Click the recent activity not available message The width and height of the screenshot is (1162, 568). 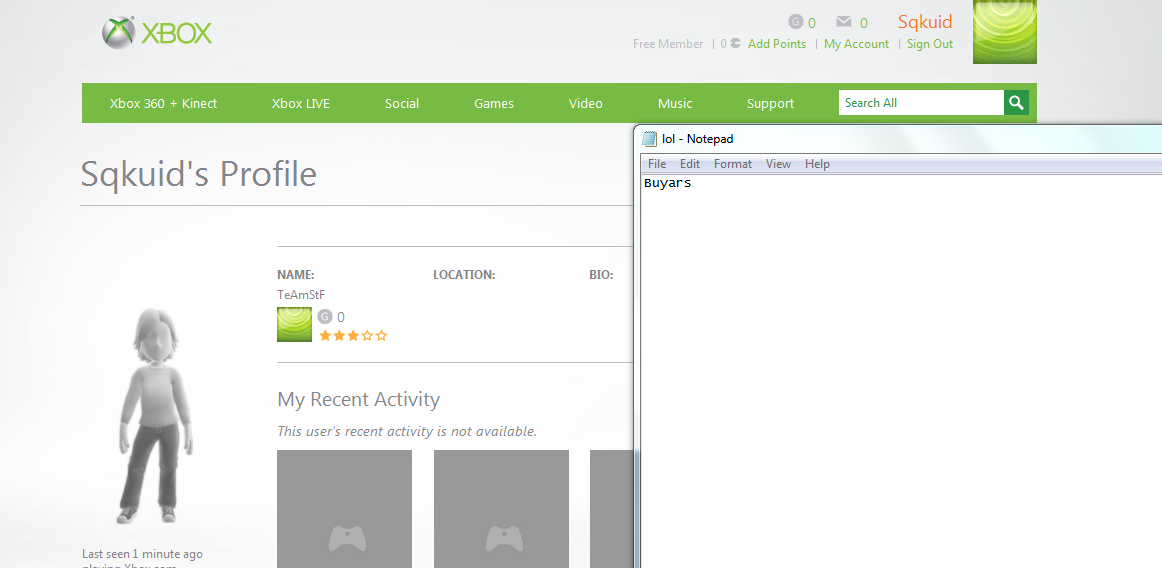coord(407,431)
